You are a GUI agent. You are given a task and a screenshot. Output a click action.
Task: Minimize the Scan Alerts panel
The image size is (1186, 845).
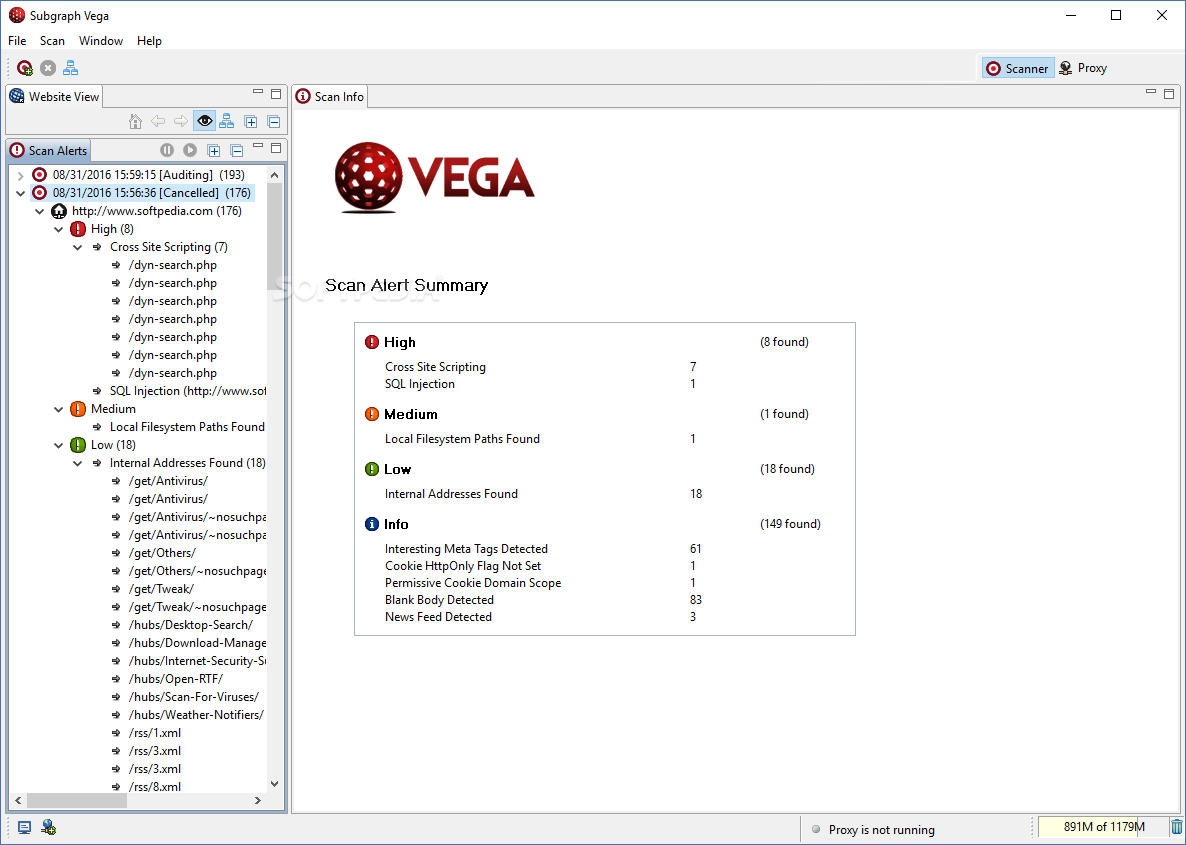tap(258, 146)
